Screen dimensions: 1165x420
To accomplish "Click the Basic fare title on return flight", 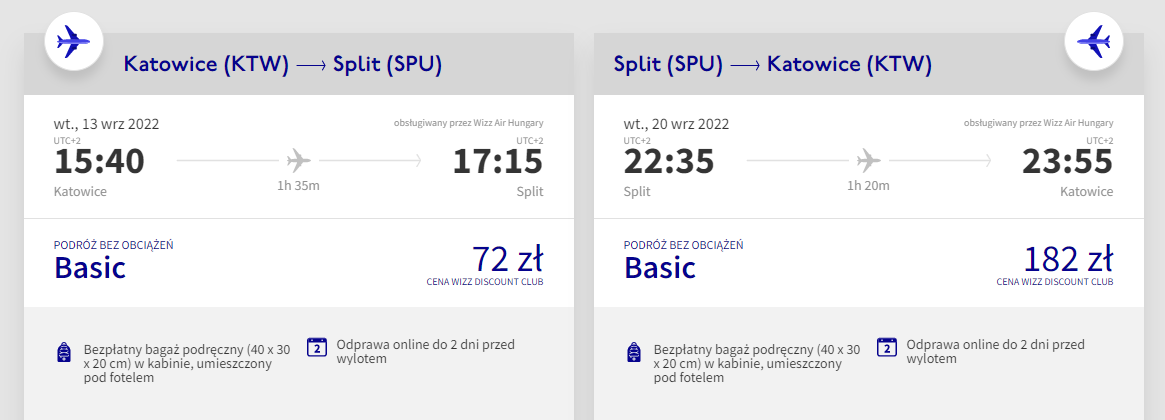I will click(660, 267).
